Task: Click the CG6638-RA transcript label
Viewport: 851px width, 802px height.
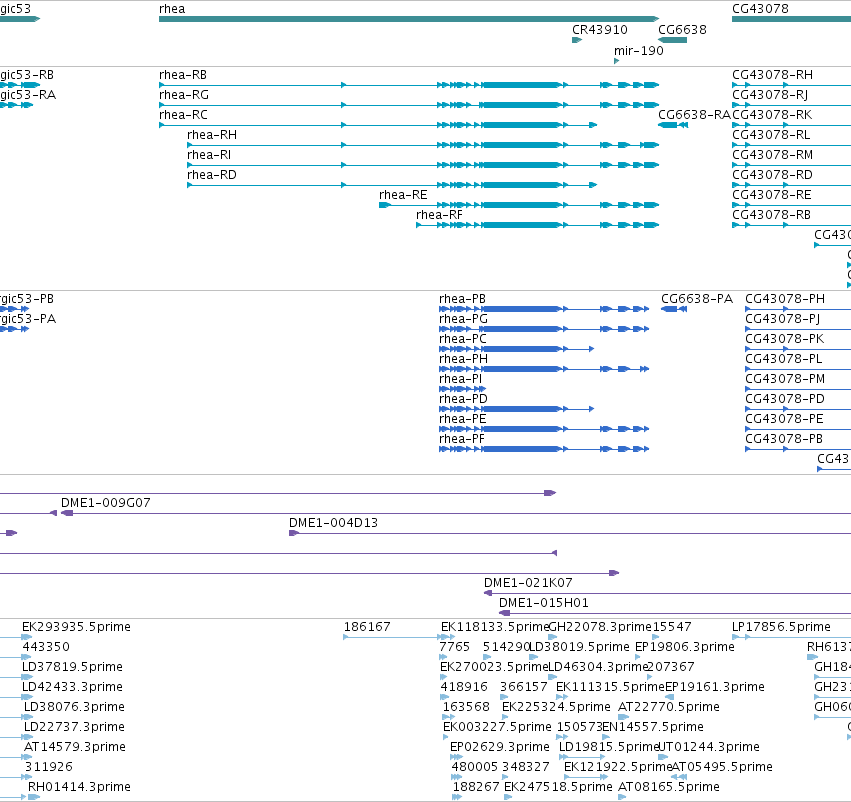Action: tap(695, 115)
